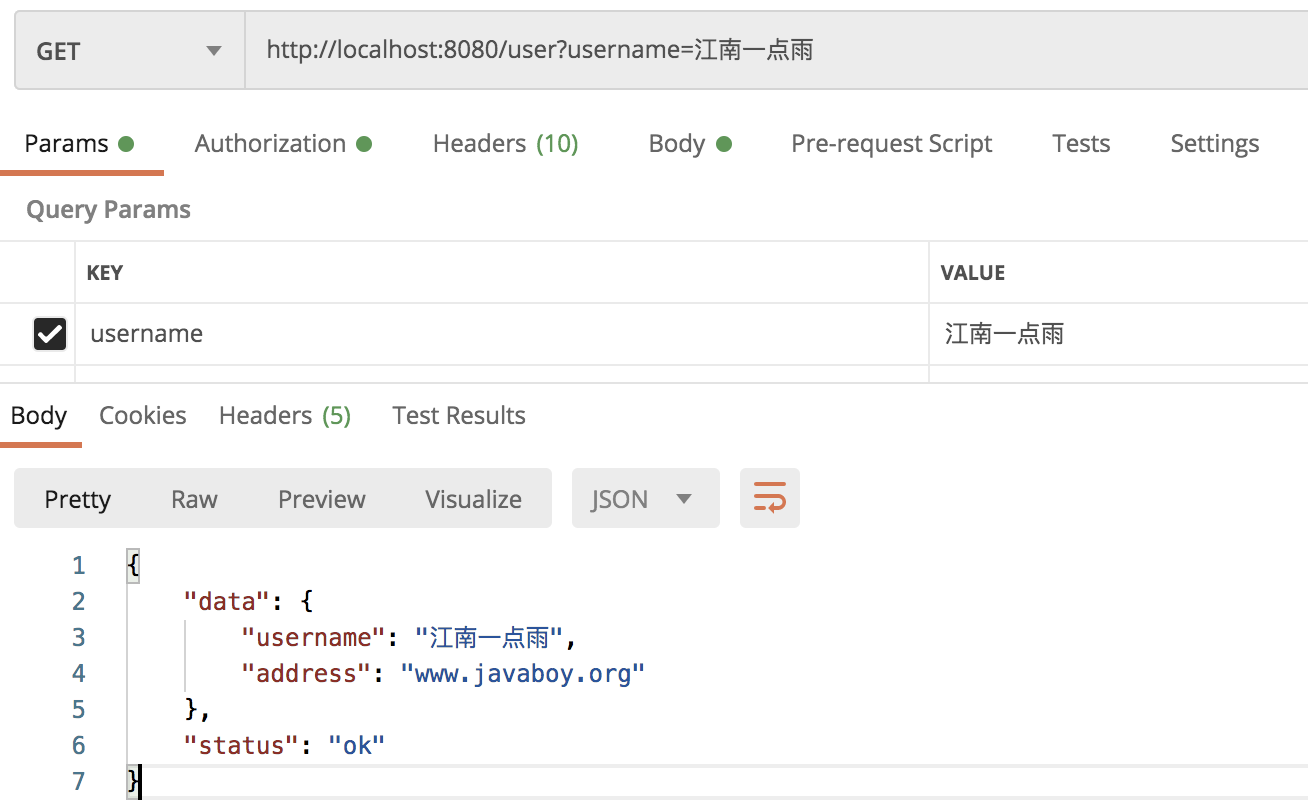Switch response view to Raw
The image size is (1308, 806).
coord(194,499)
